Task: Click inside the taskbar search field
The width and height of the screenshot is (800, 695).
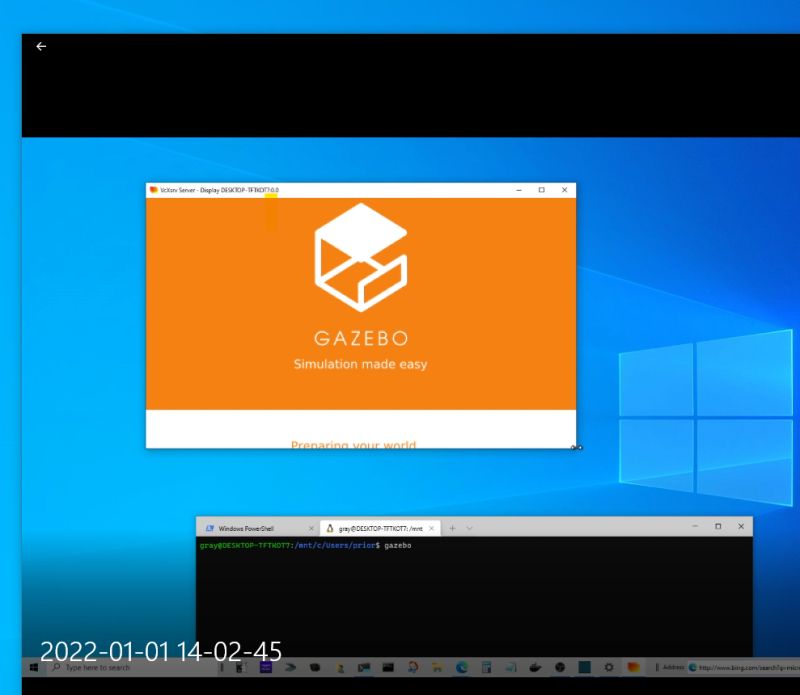Action: (110, 667)
